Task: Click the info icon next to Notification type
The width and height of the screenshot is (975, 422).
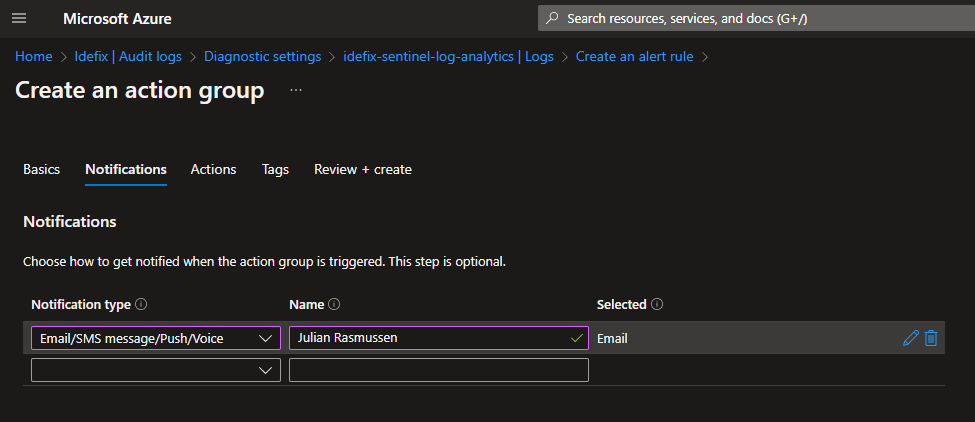Action: tap(141, 305)
